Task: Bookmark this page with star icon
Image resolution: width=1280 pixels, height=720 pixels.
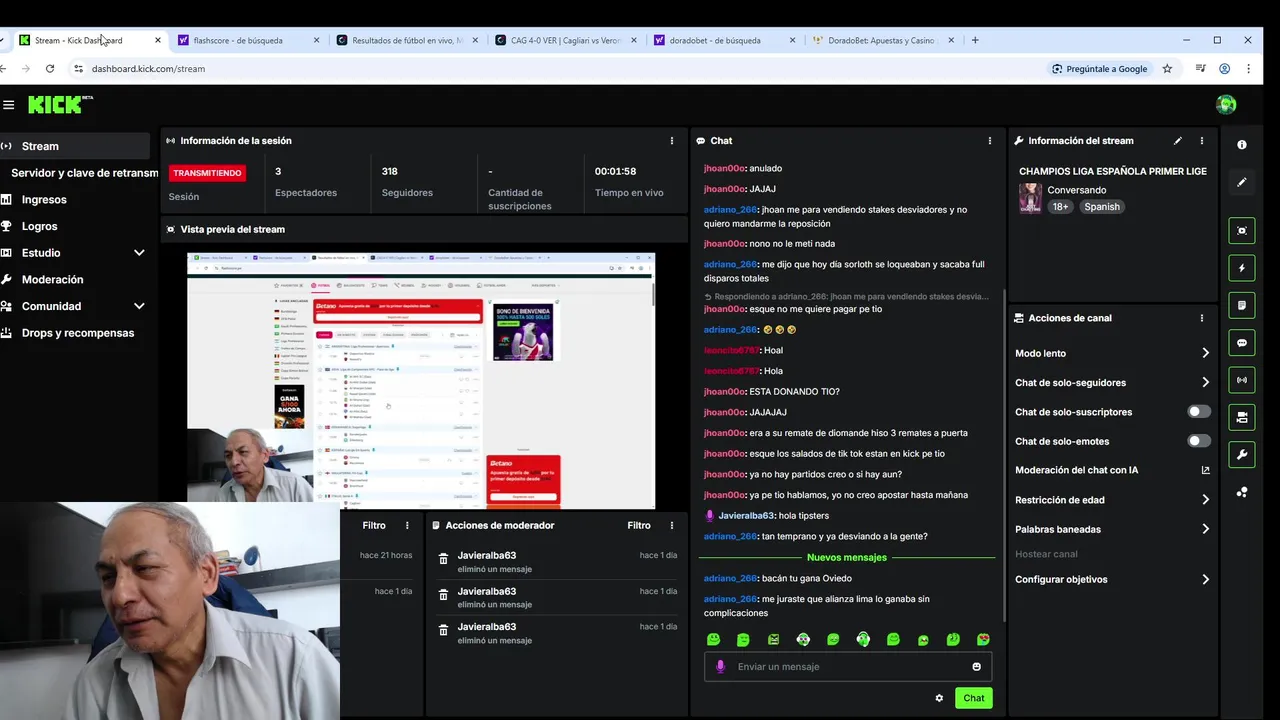Action: pyautogui.click(x=1167, y=69)
